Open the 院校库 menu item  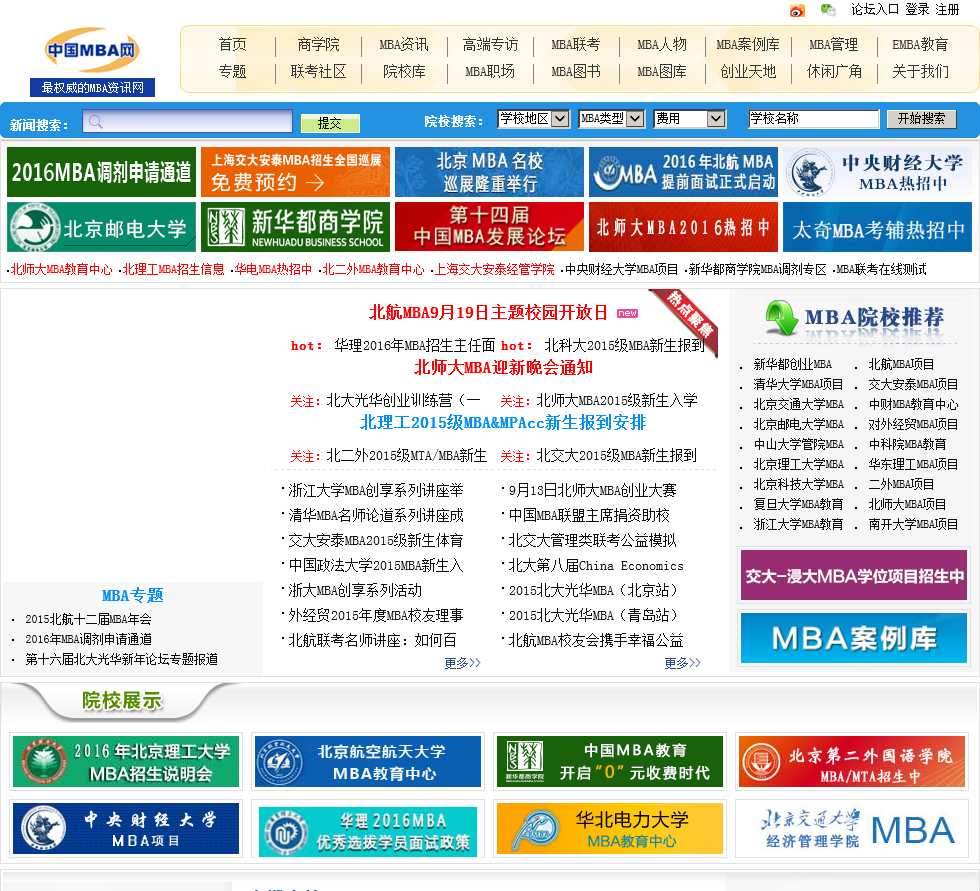coord(404,72)
